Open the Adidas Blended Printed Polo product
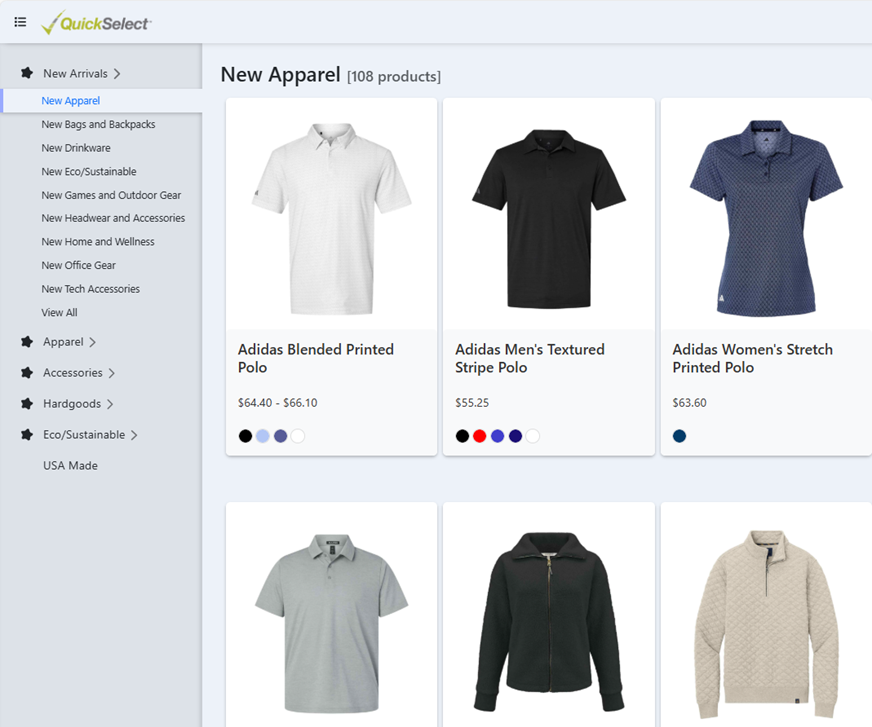Viewport: 872px width, 727px height. click(x=315, y=359)
